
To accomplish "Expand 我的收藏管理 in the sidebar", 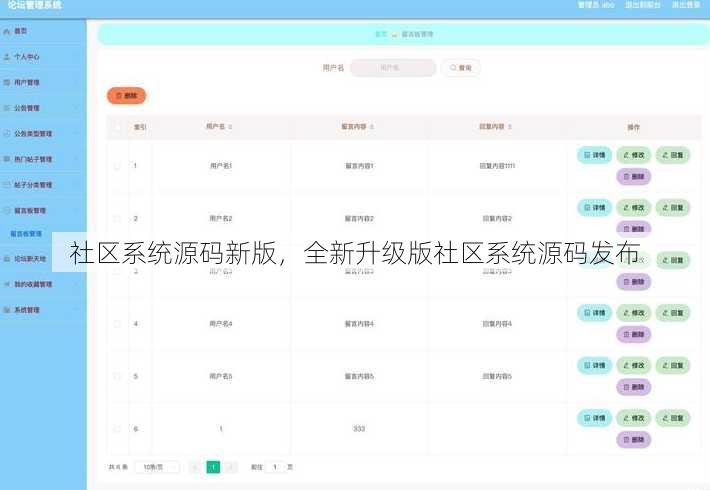I will tap(43, 284).
